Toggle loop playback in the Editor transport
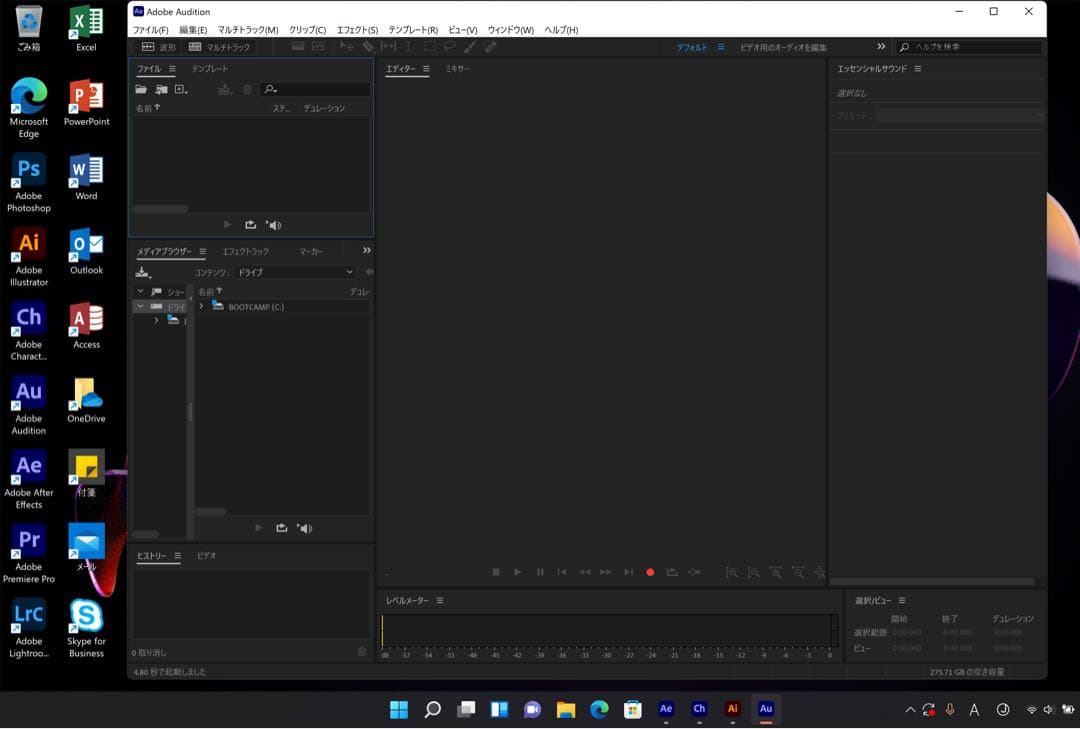 pyautogui.click(x=672, y=572)
